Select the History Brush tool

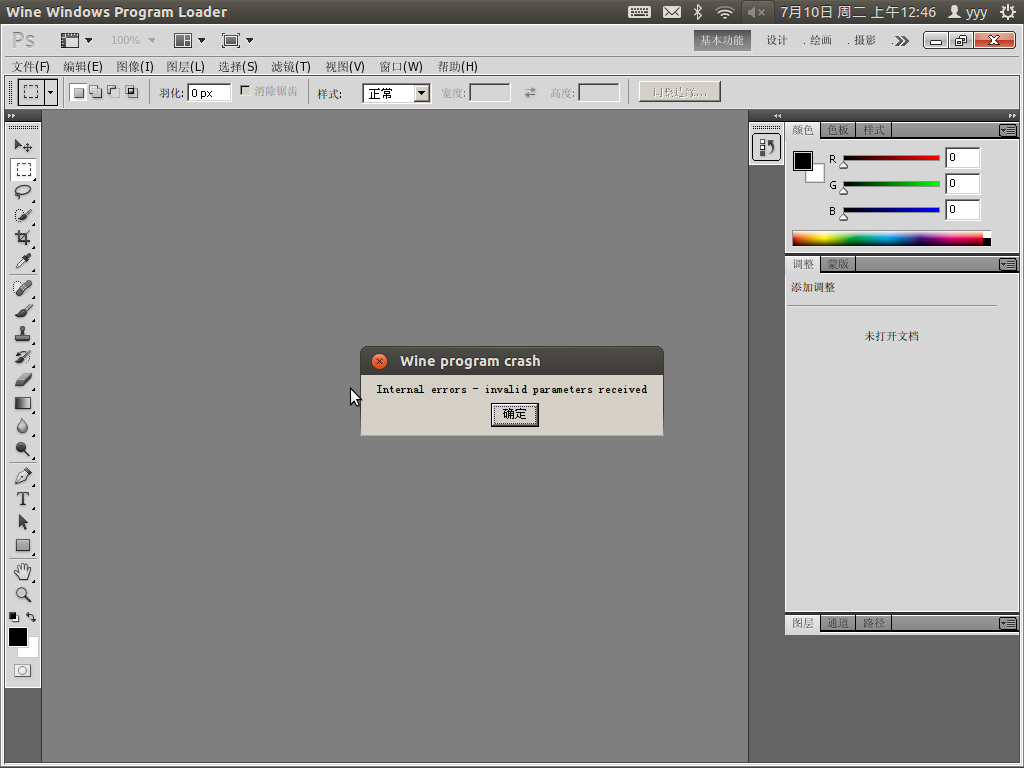[23, 357]
